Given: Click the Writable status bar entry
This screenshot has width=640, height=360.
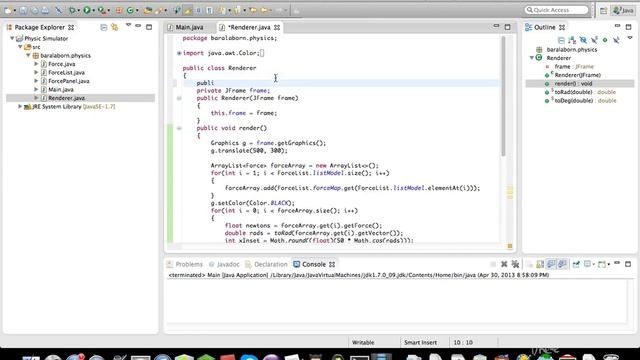Looking at the screenshot, I should [x=363, y=343].
